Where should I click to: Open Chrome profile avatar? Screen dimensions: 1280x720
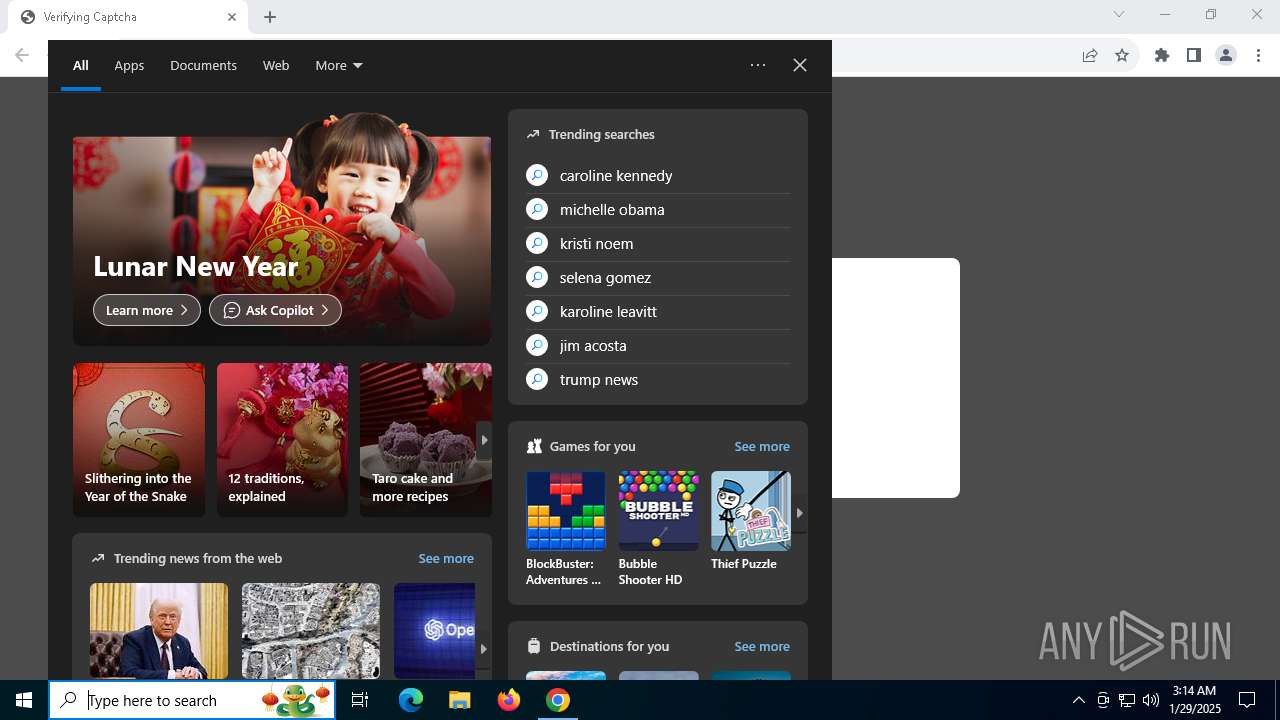(1226, 55)
